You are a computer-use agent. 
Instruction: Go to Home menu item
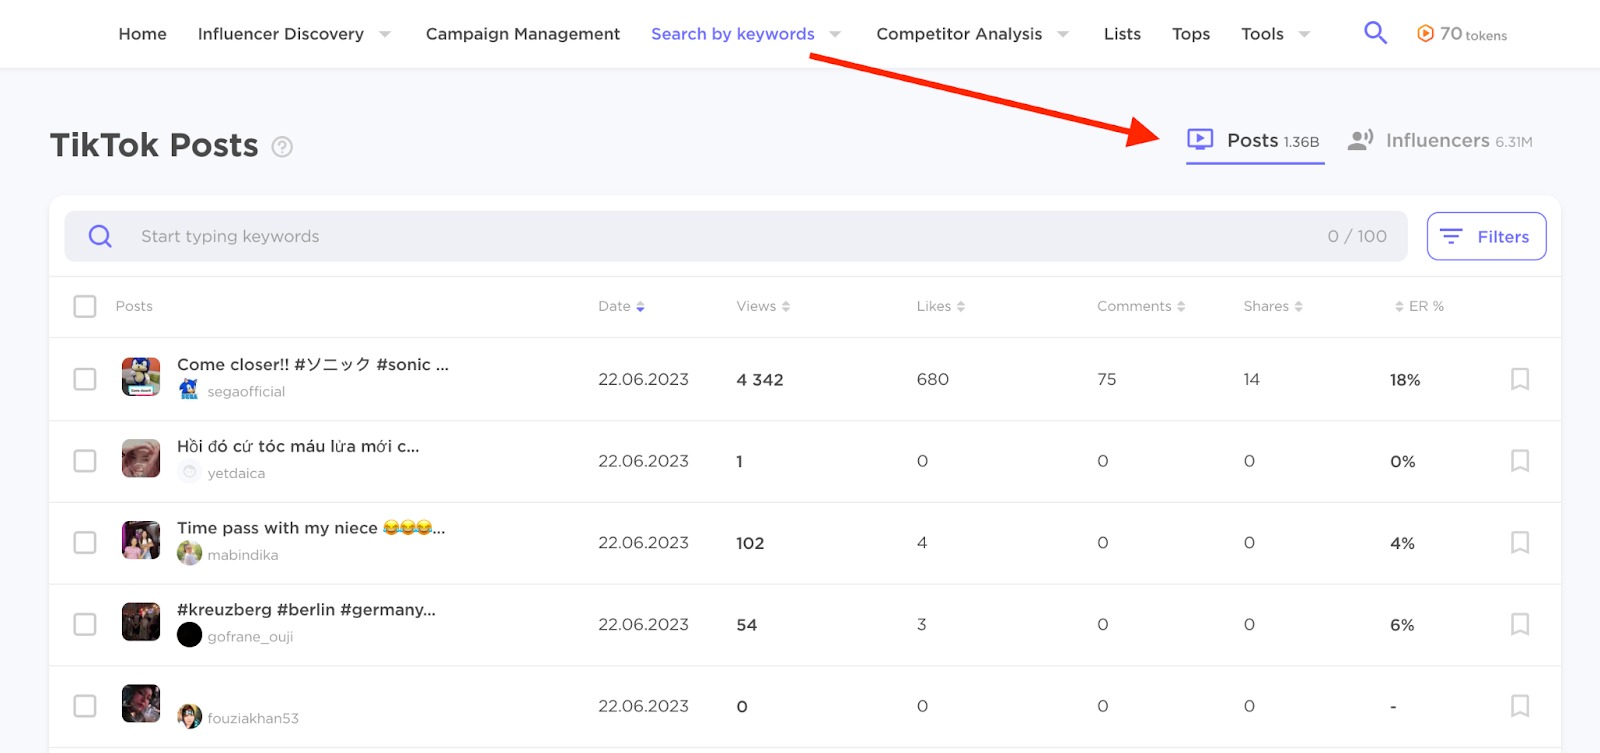(x=143, y=34)
